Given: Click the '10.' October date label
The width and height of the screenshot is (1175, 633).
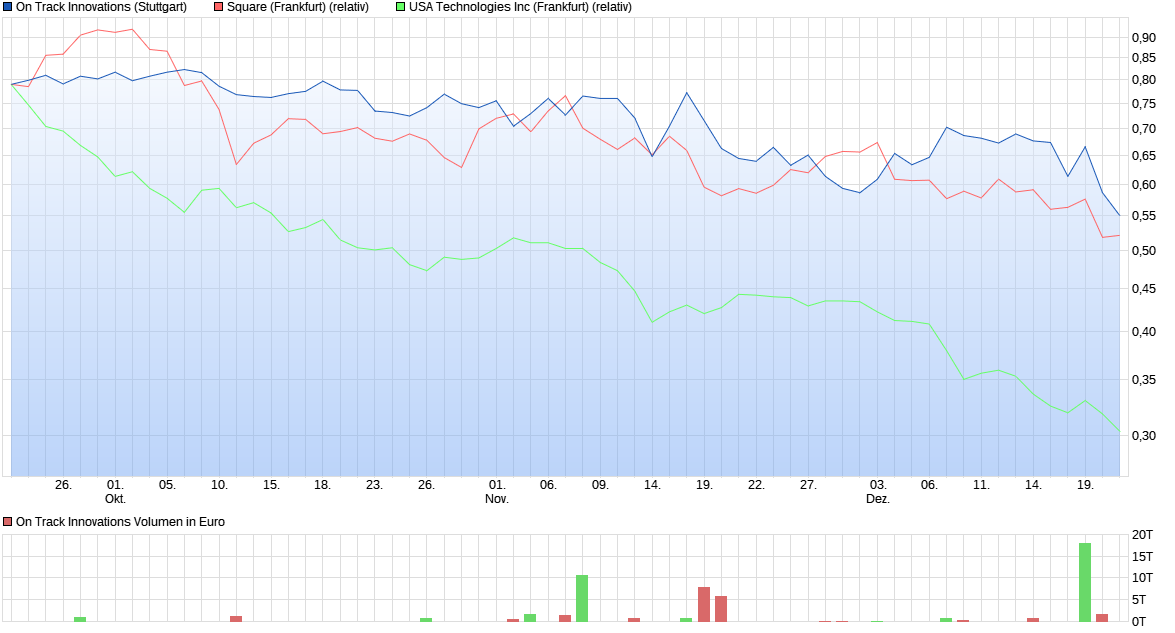Looking at the screenshot, I should [x=220, y=485].
